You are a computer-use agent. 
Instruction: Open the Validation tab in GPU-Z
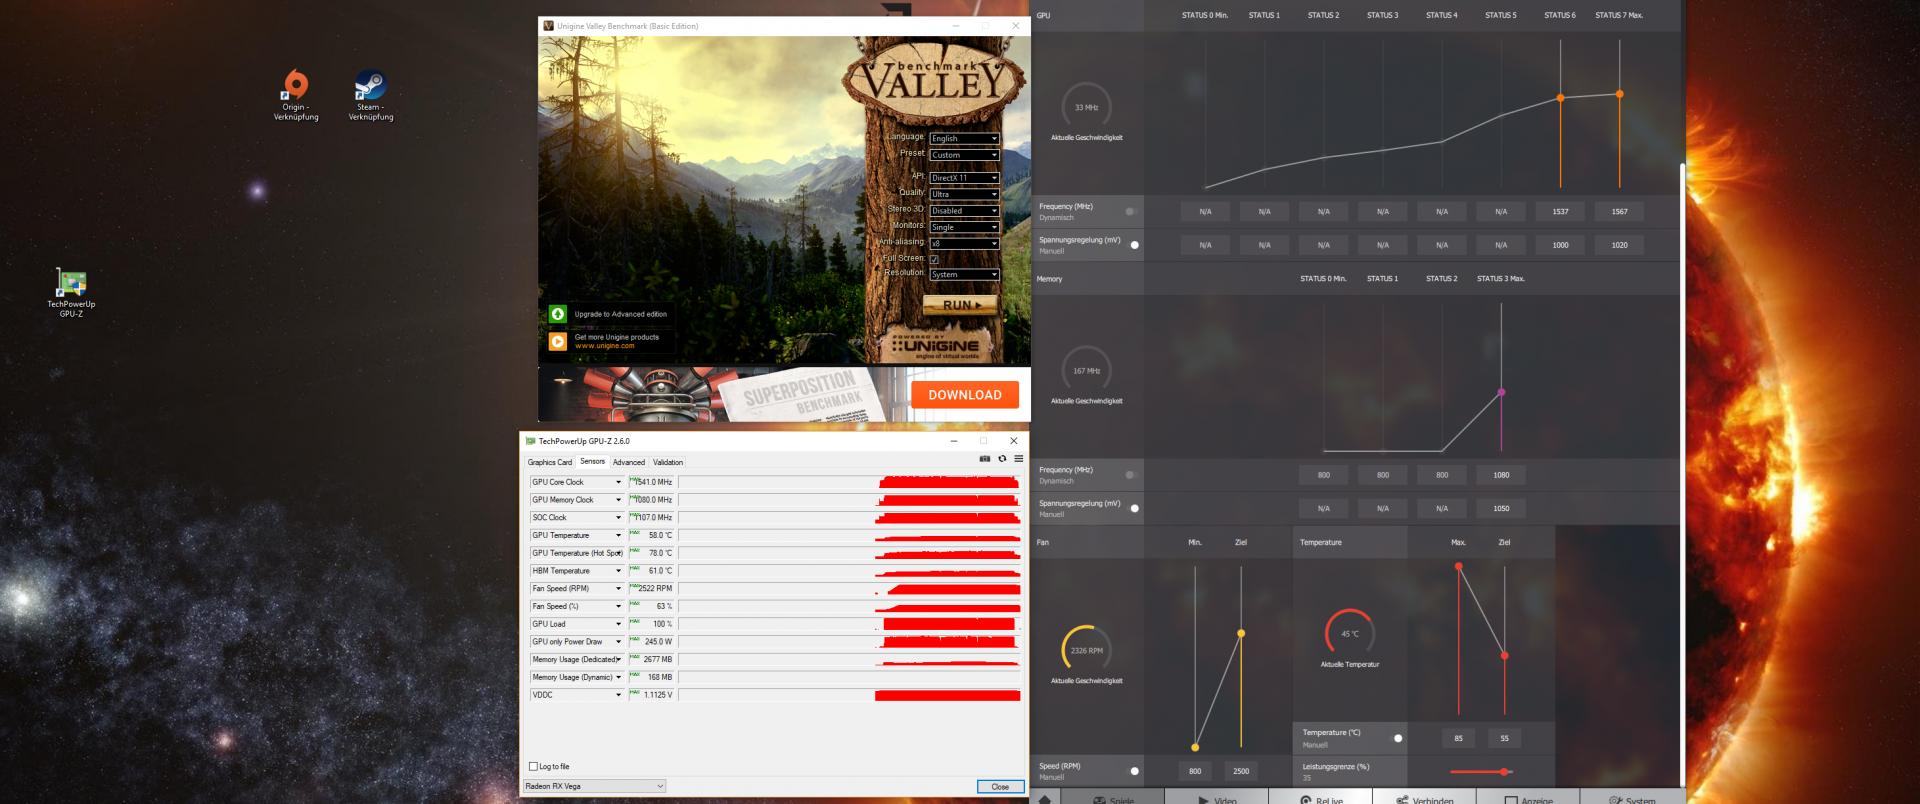click(x=668, y=462)
